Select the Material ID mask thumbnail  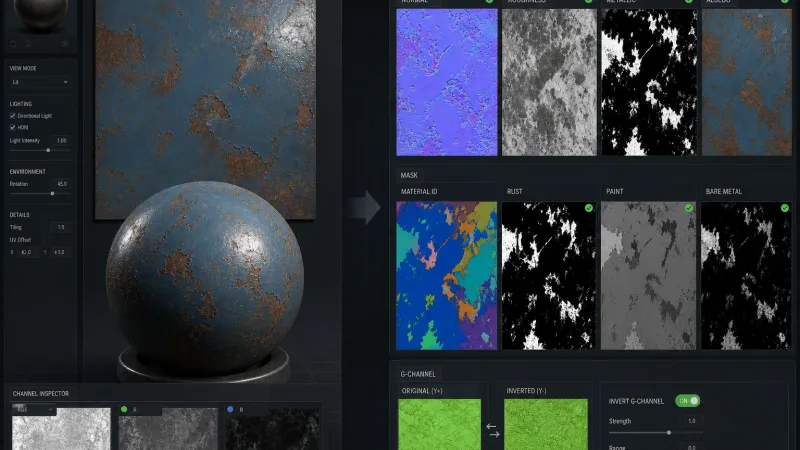pyautogui.click(x=446, y=276)
